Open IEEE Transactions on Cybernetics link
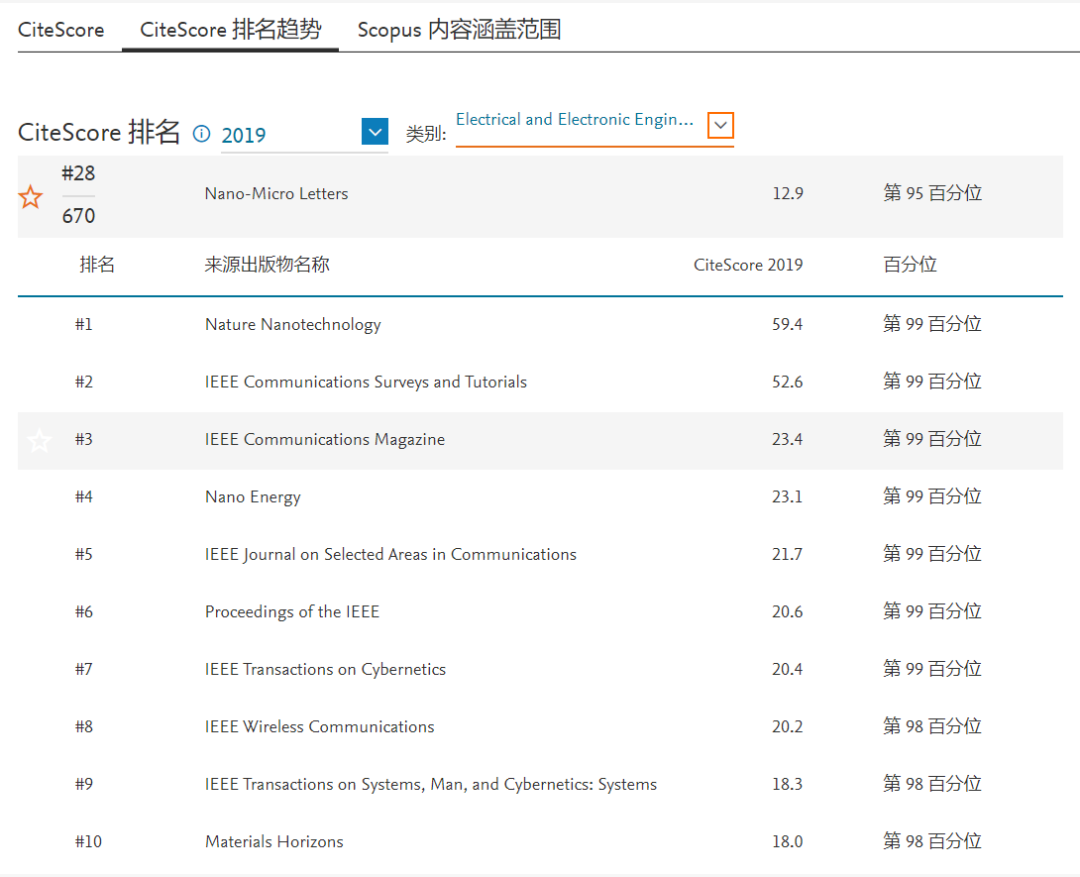The height and width of the screenshot is (877, 1080). pos(325,669)
